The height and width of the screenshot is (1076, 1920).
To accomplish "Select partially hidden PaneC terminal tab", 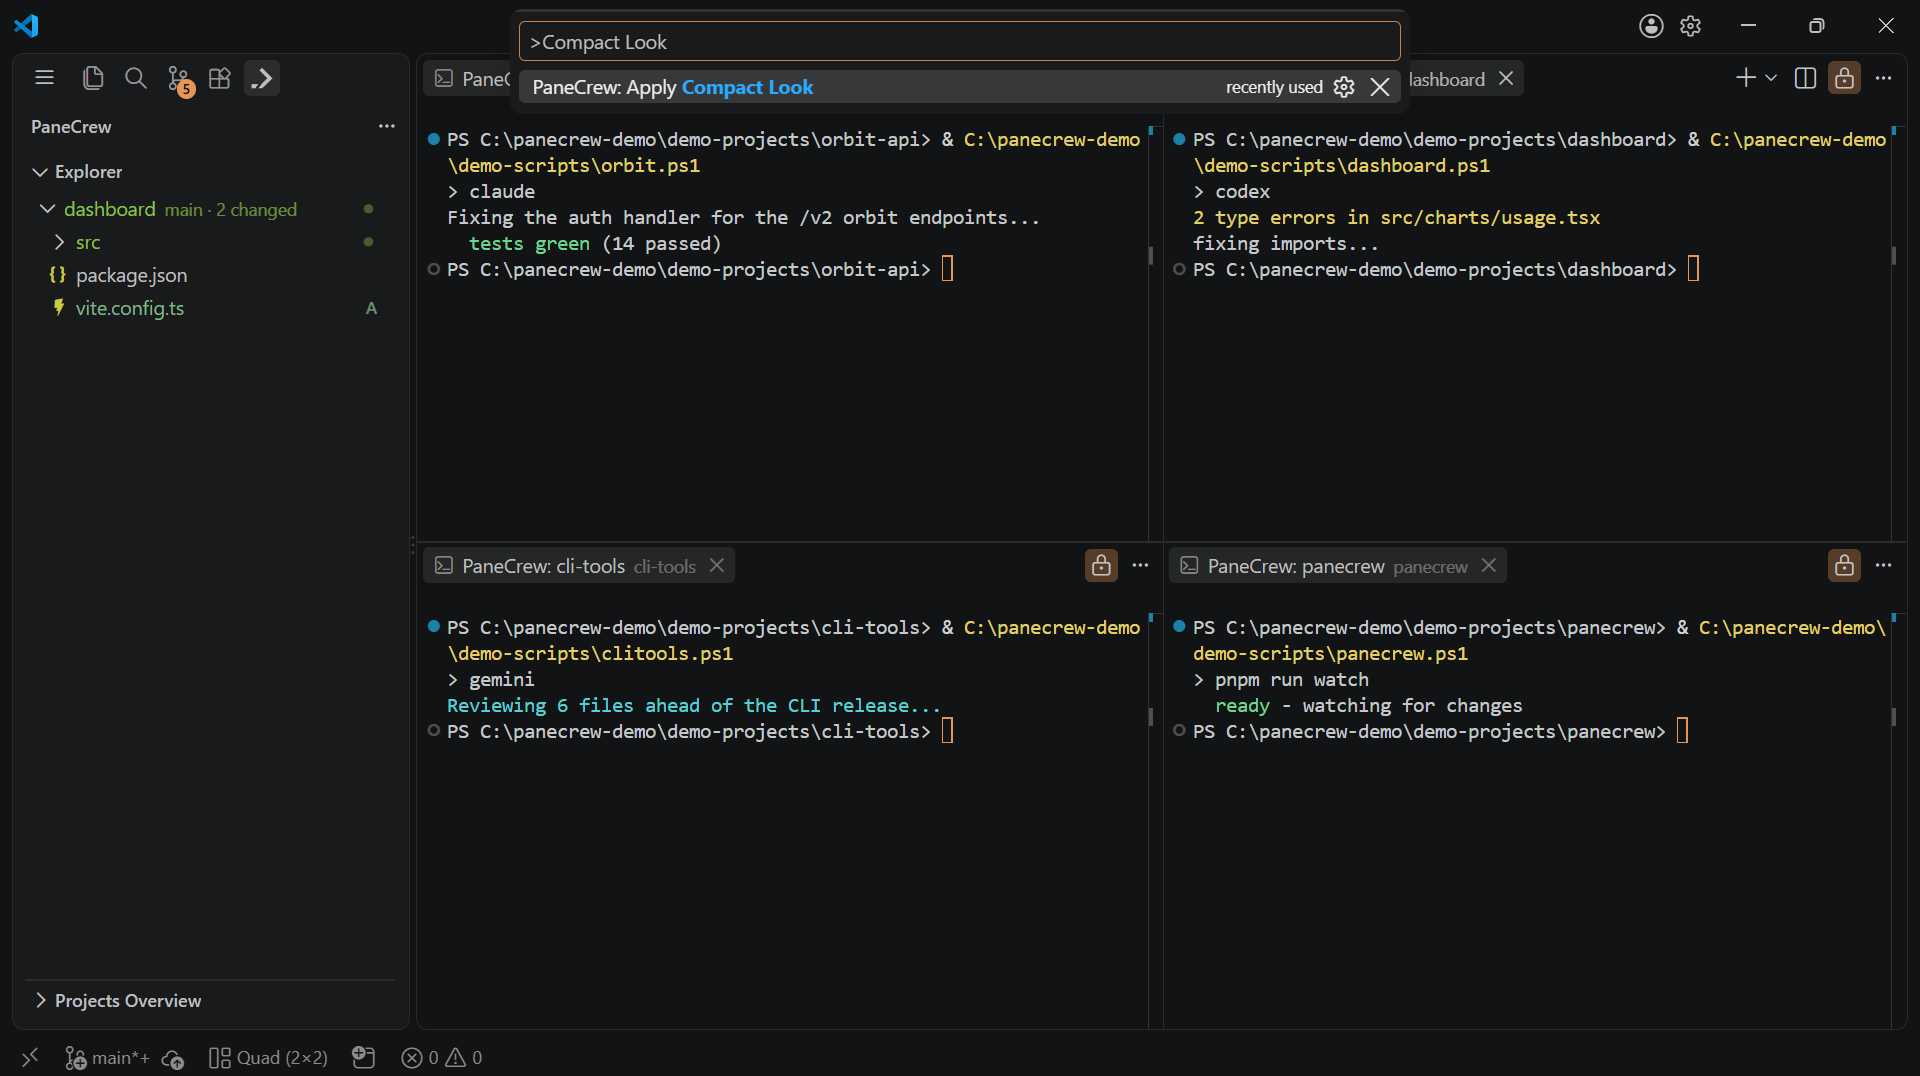I will click(470, 79).
